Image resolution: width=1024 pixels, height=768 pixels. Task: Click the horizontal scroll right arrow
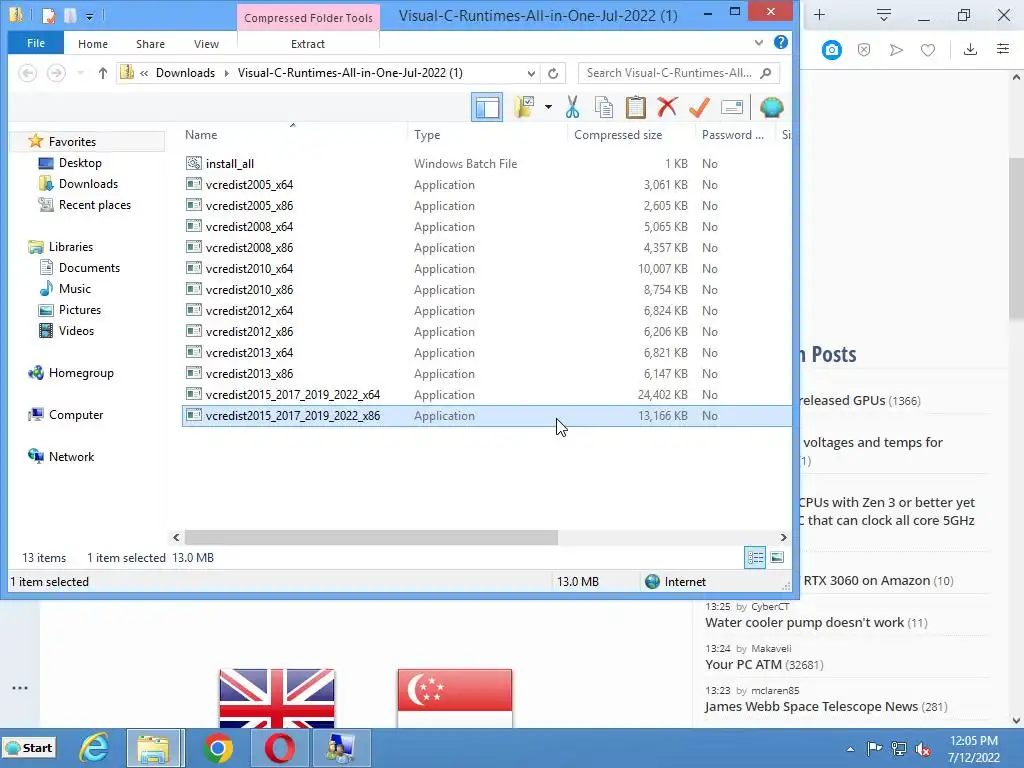pyautogui.click(x=783, y=537)
